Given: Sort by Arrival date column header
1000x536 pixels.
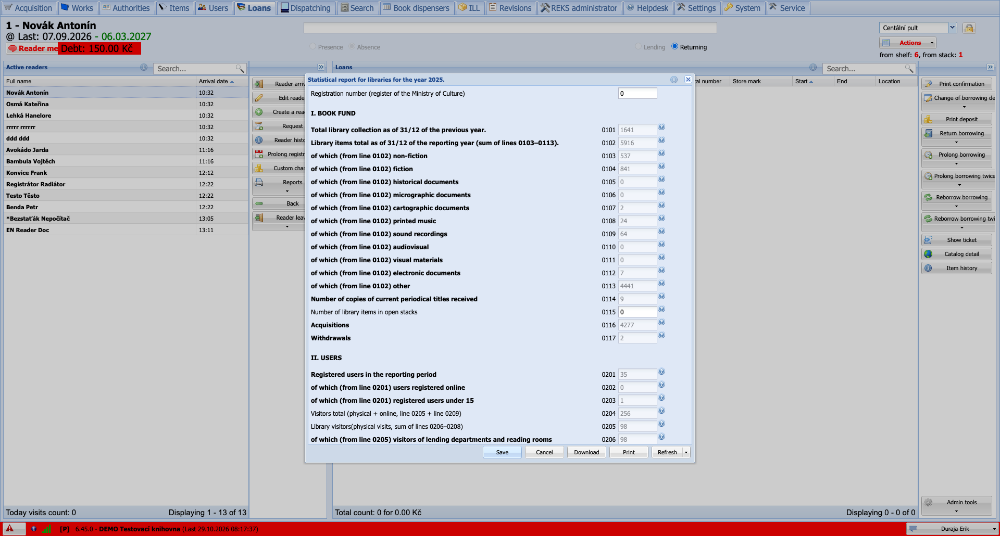Looking at the screenshot, I should [x=222, y=81].
